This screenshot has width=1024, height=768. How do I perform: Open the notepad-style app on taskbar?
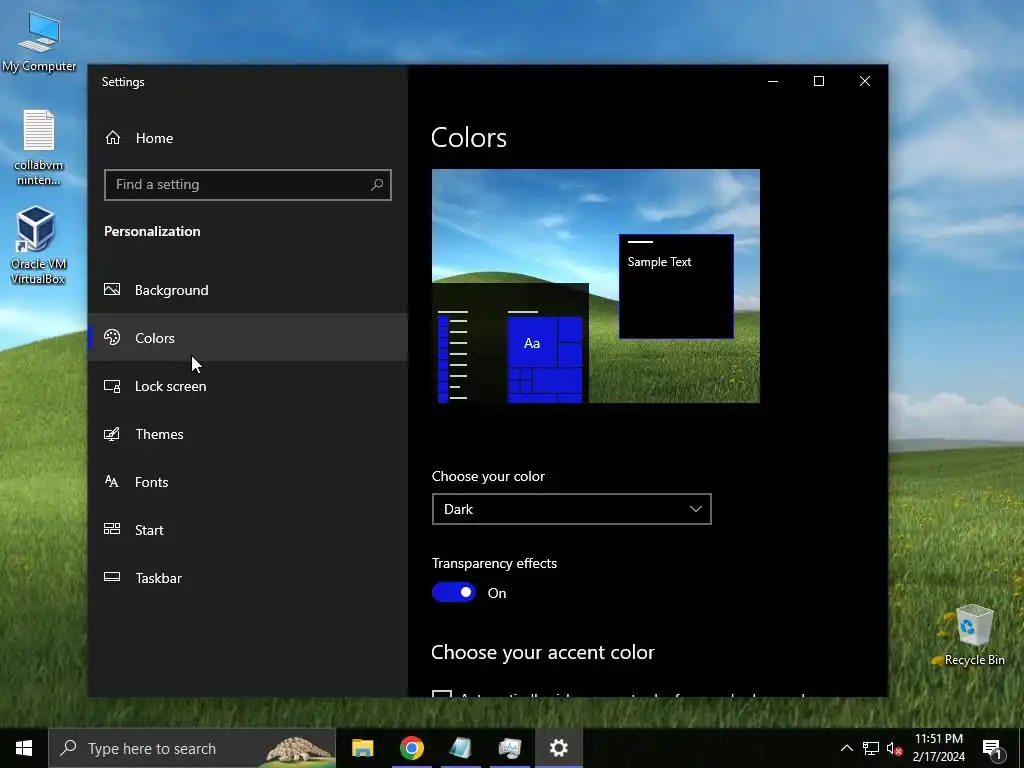pos(460,748)
